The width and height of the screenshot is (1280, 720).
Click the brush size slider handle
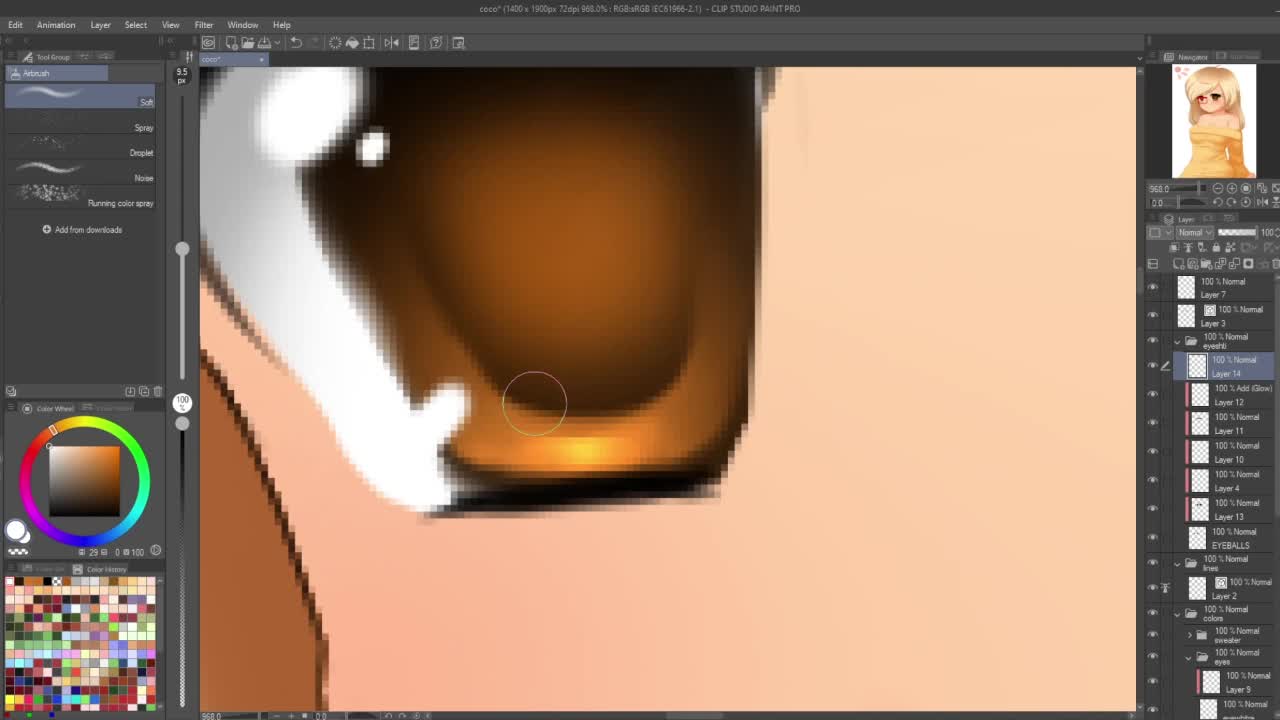click(182, 249)
